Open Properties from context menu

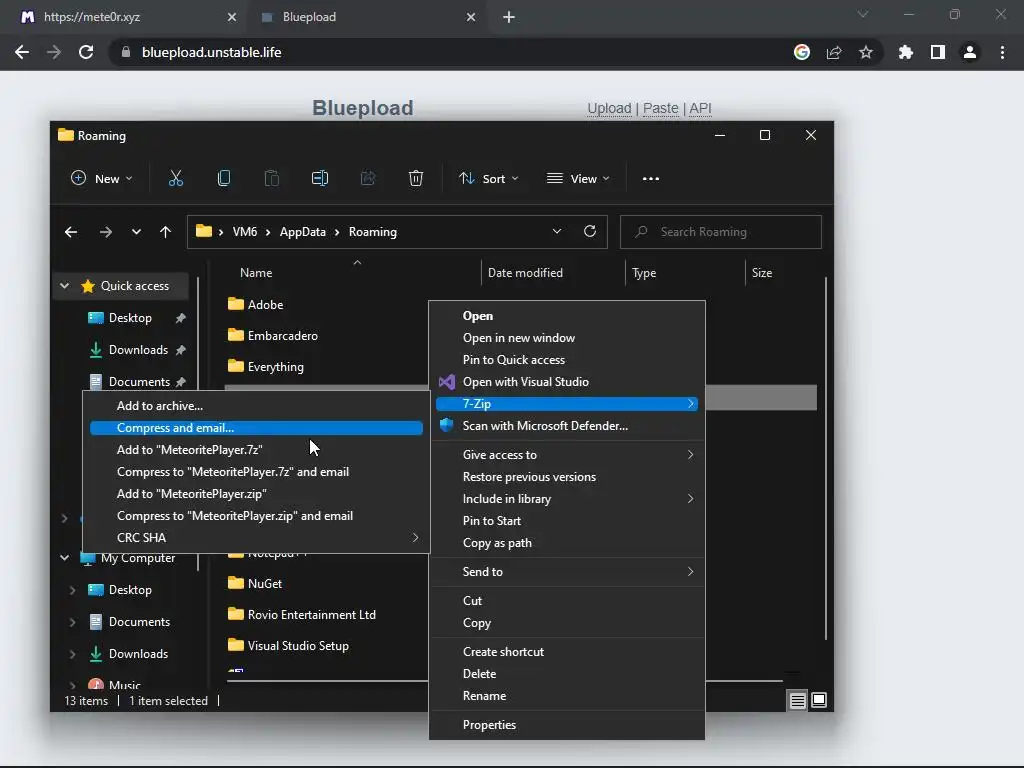point(567,725)
